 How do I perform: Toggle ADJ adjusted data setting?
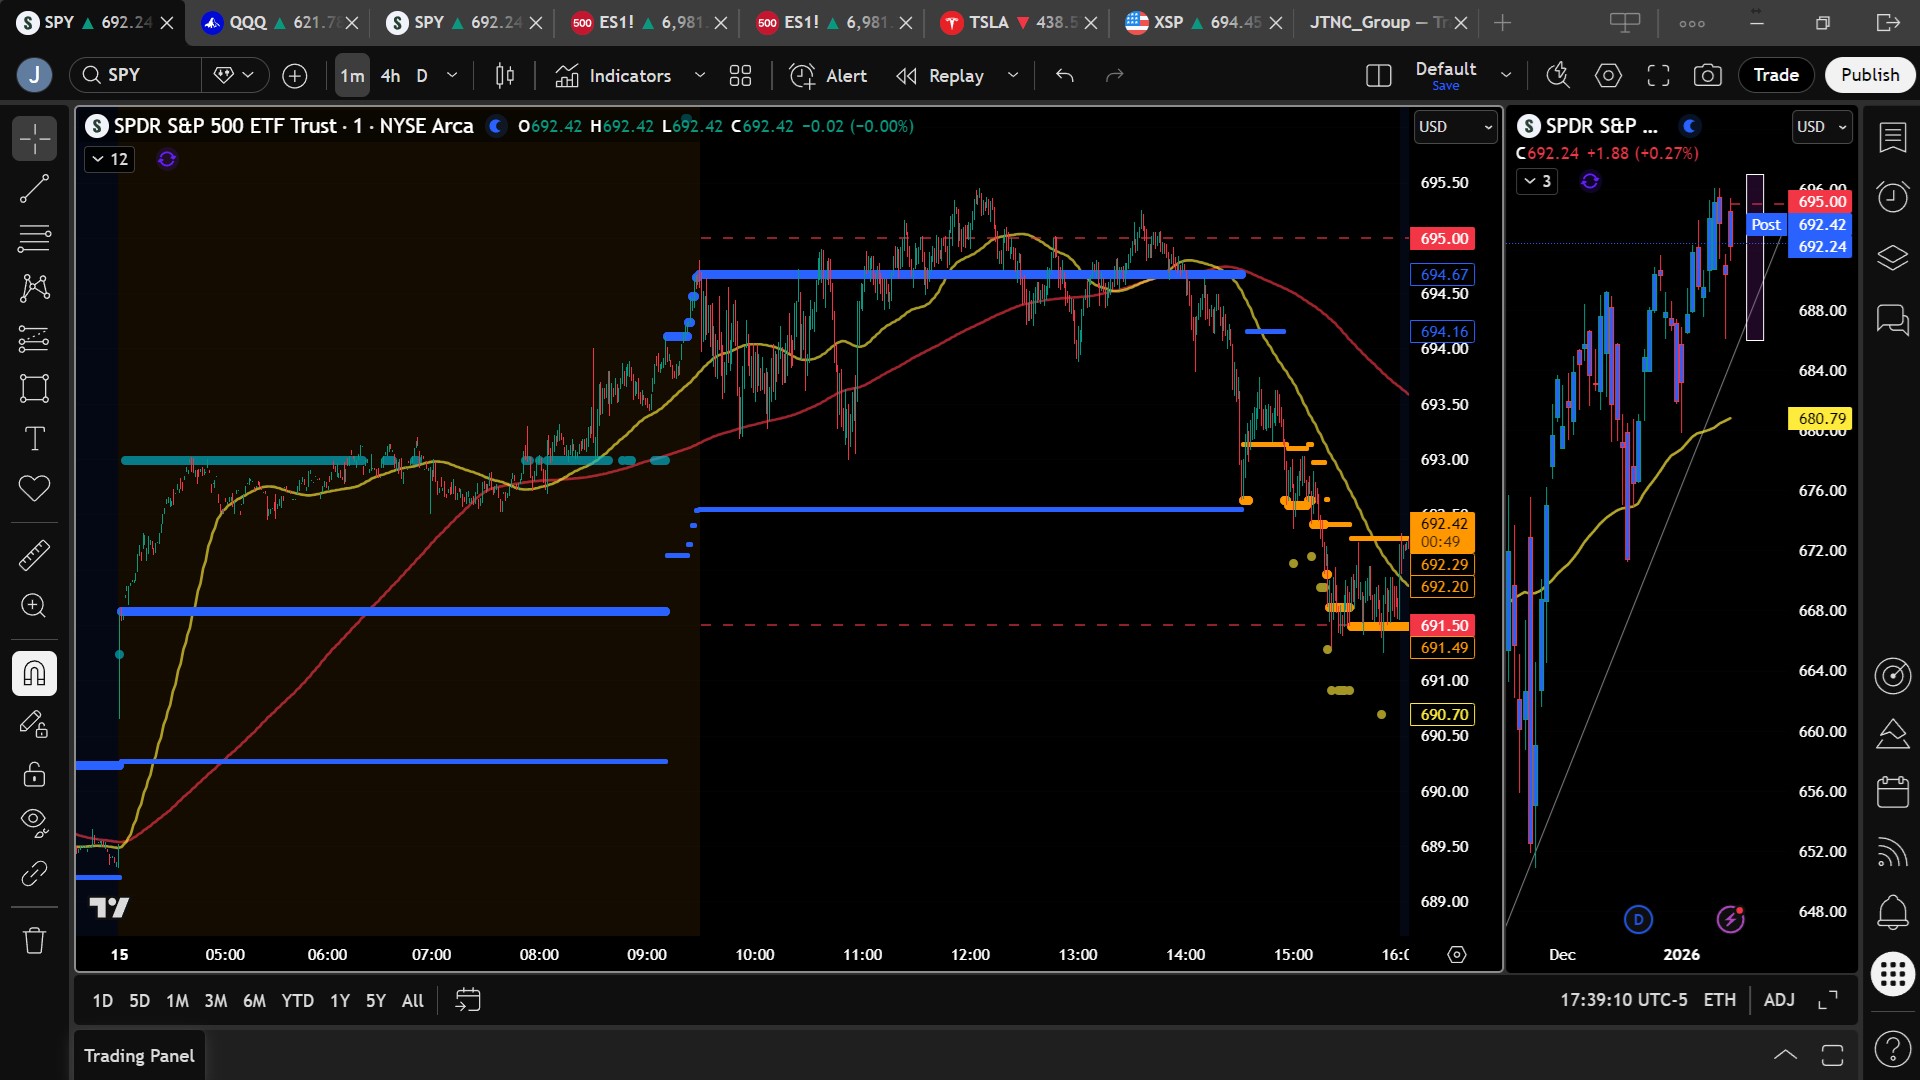pos(1778,1000)
